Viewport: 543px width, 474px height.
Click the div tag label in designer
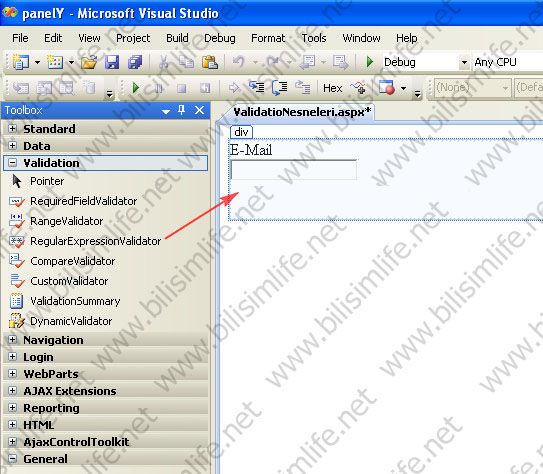241,132
